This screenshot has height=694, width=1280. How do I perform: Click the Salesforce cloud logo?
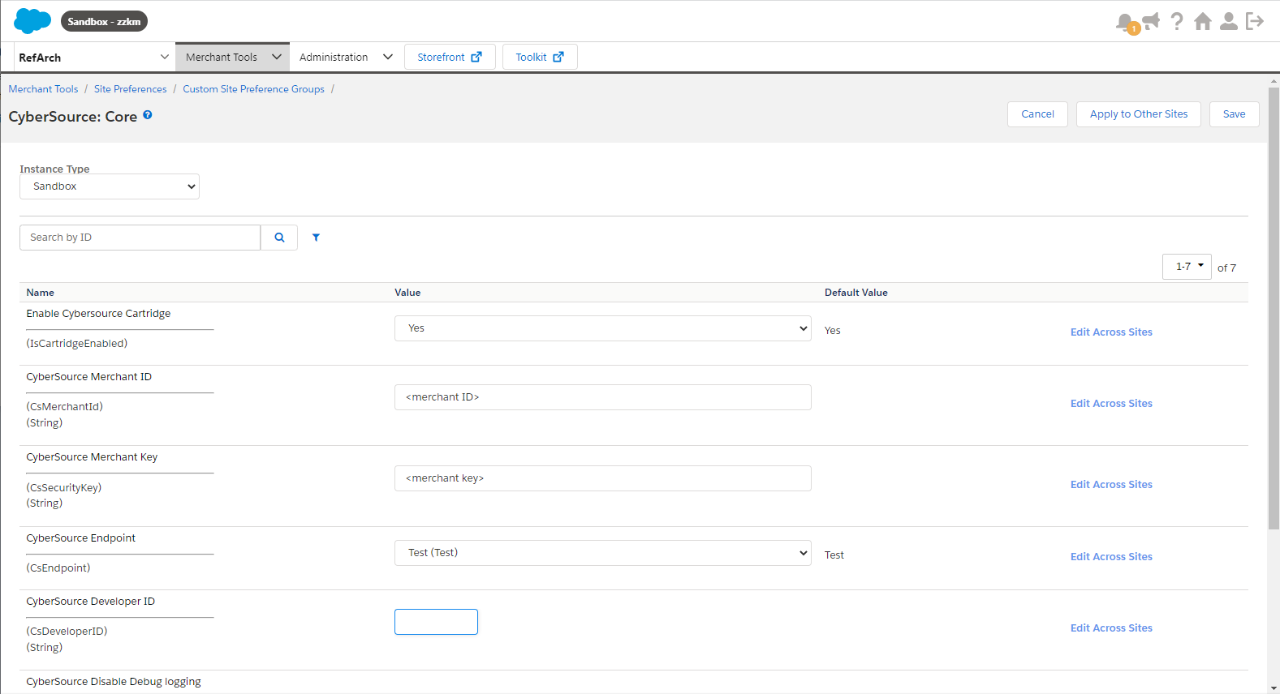coord(32,21)
